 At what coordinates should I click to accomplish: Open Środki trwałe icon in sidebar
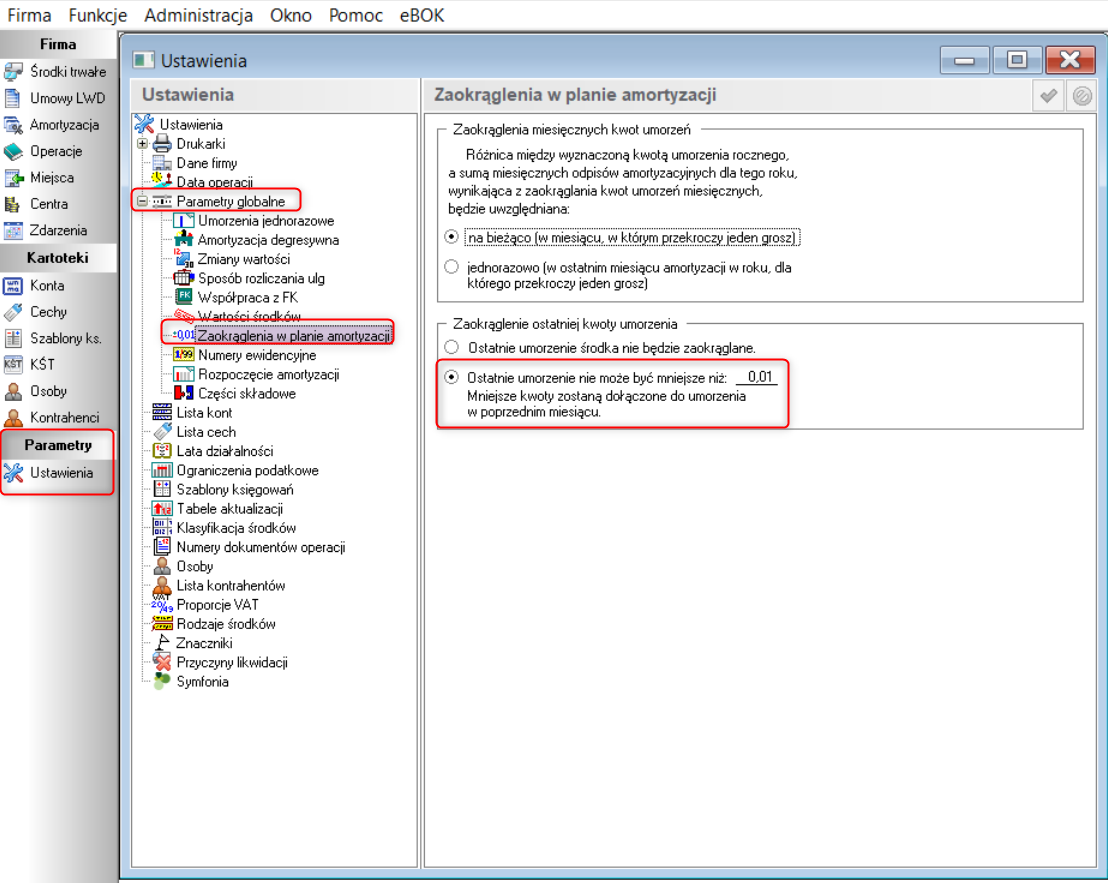coord(13,71)
